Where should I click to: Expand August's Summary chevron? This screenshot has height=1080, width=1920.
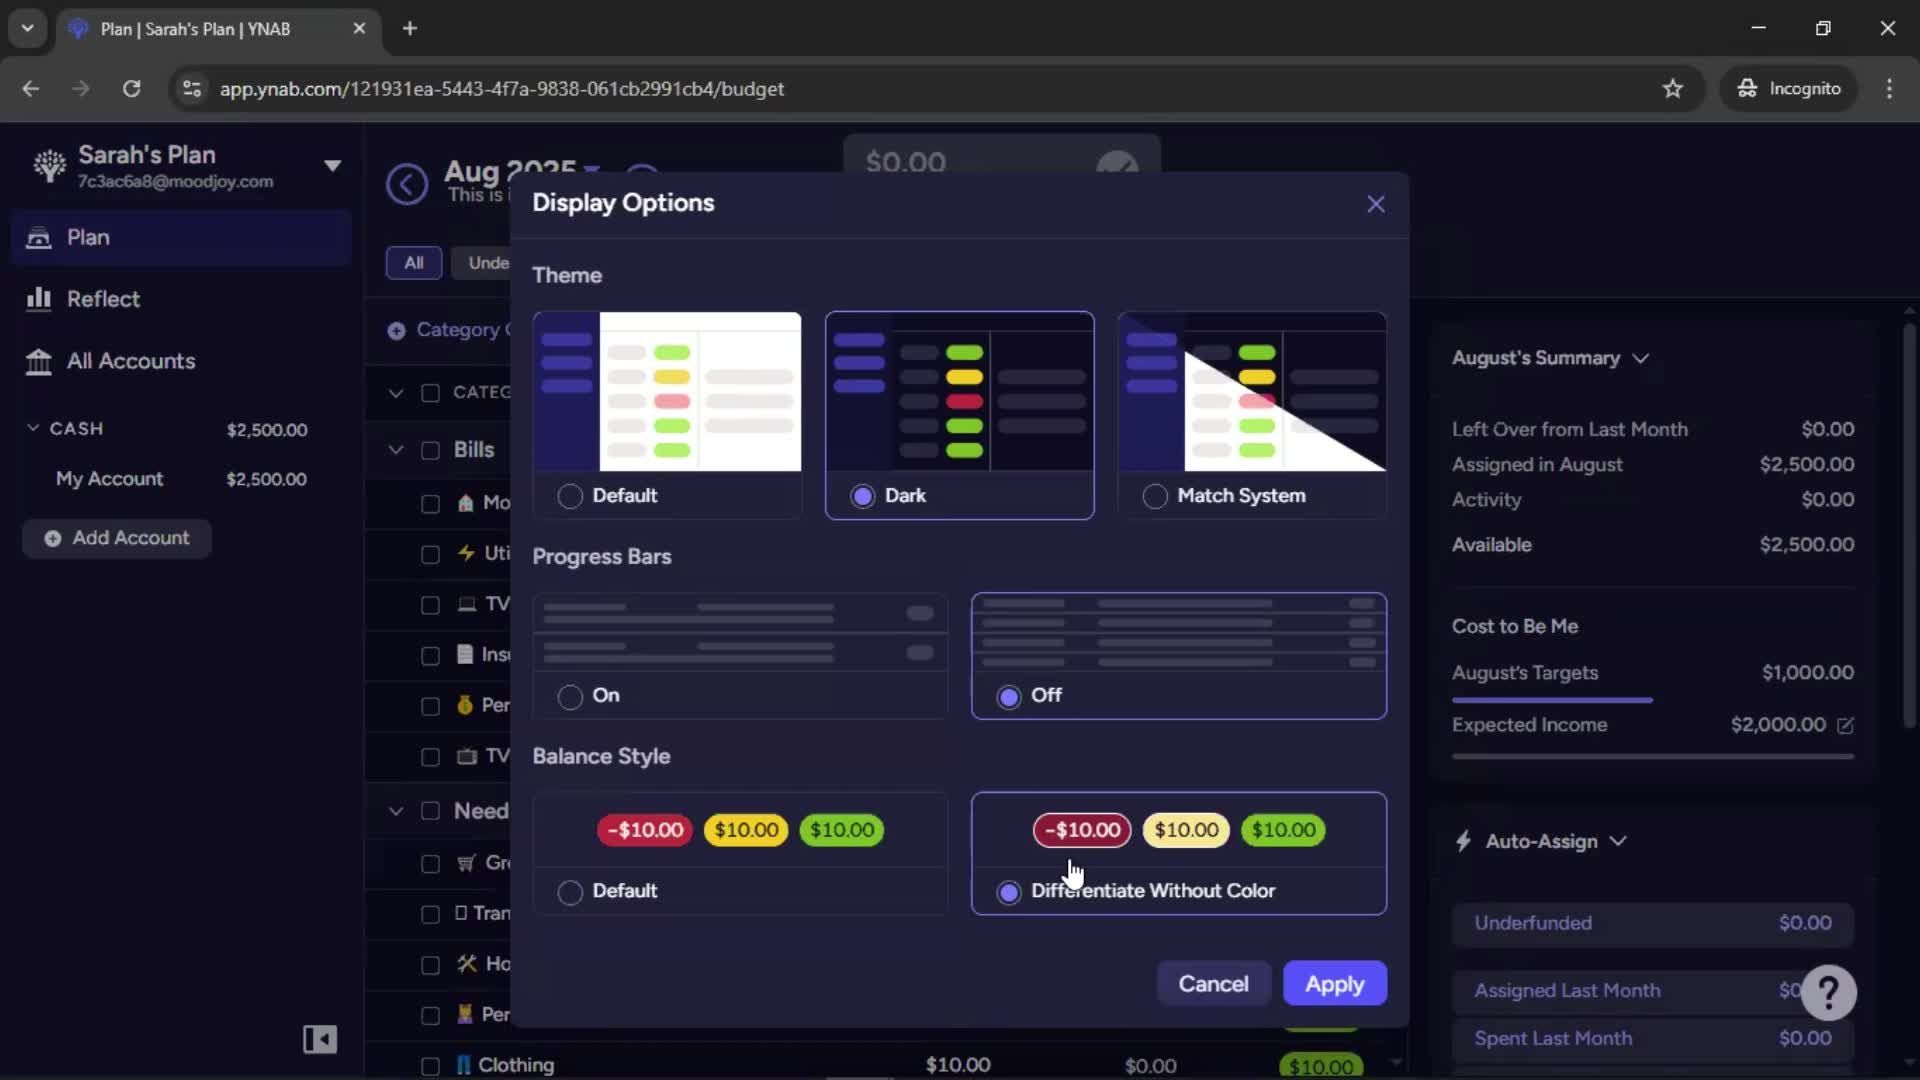(1641, 358)
